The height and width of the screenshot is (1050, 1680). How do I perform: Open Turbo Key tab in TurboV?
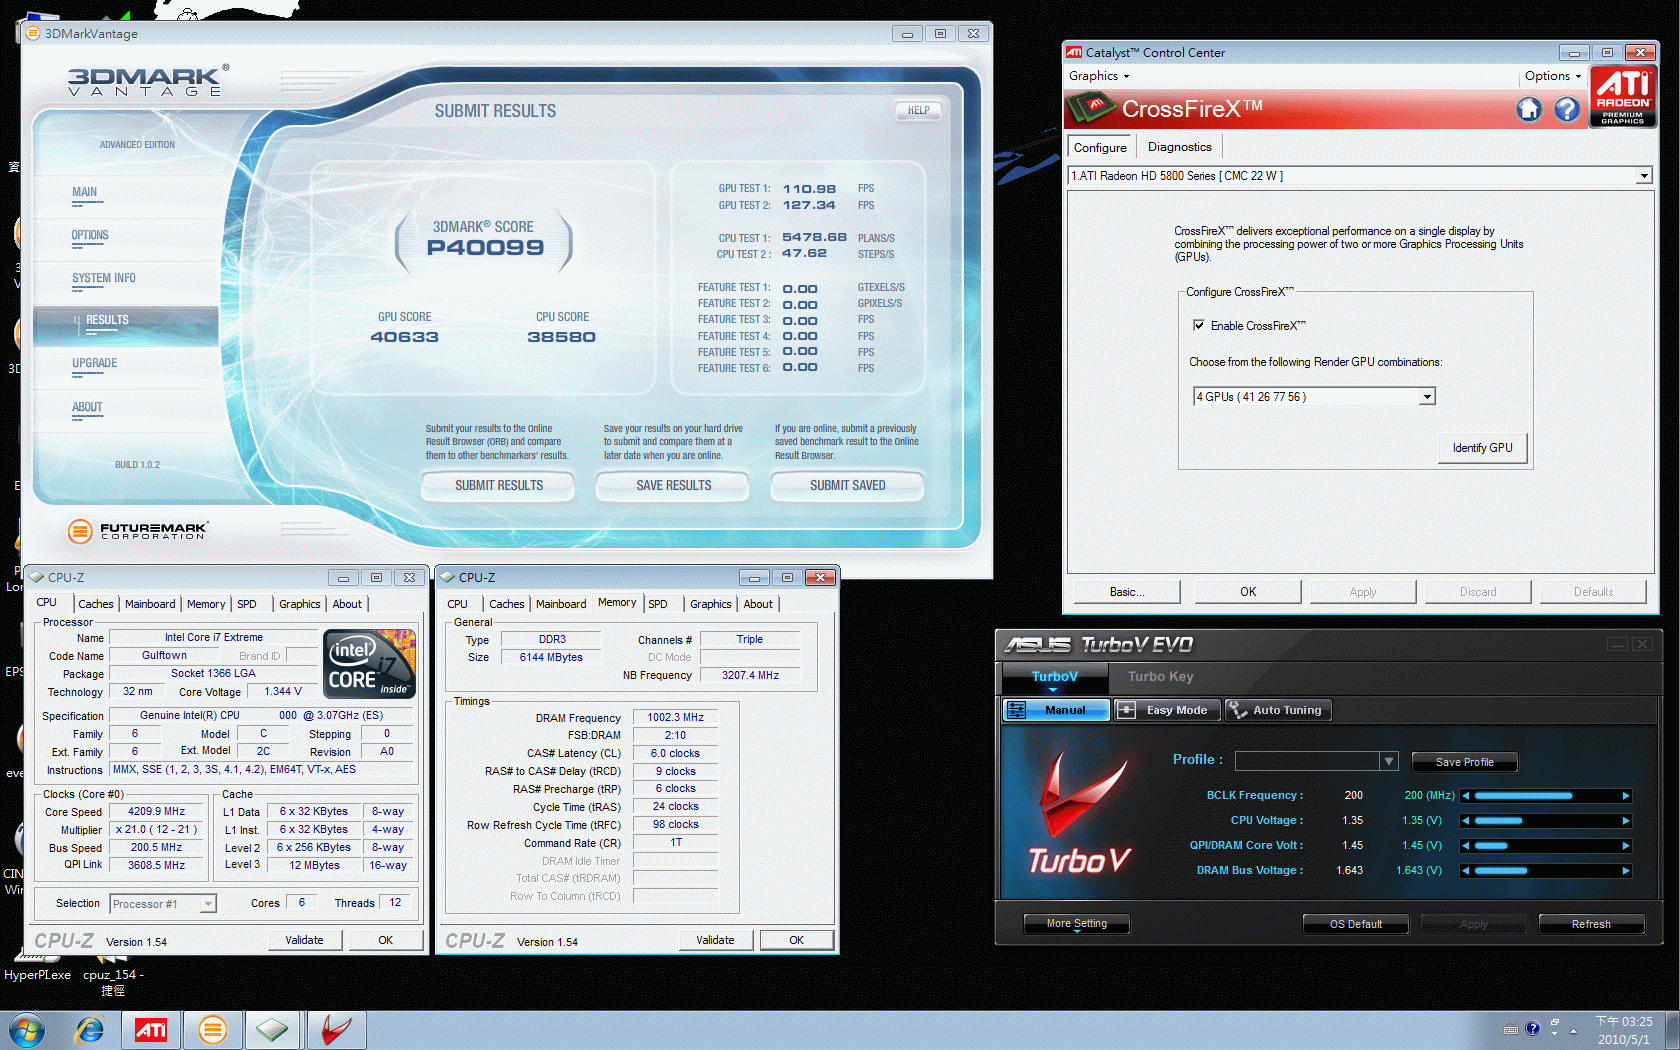[1160, 677]
